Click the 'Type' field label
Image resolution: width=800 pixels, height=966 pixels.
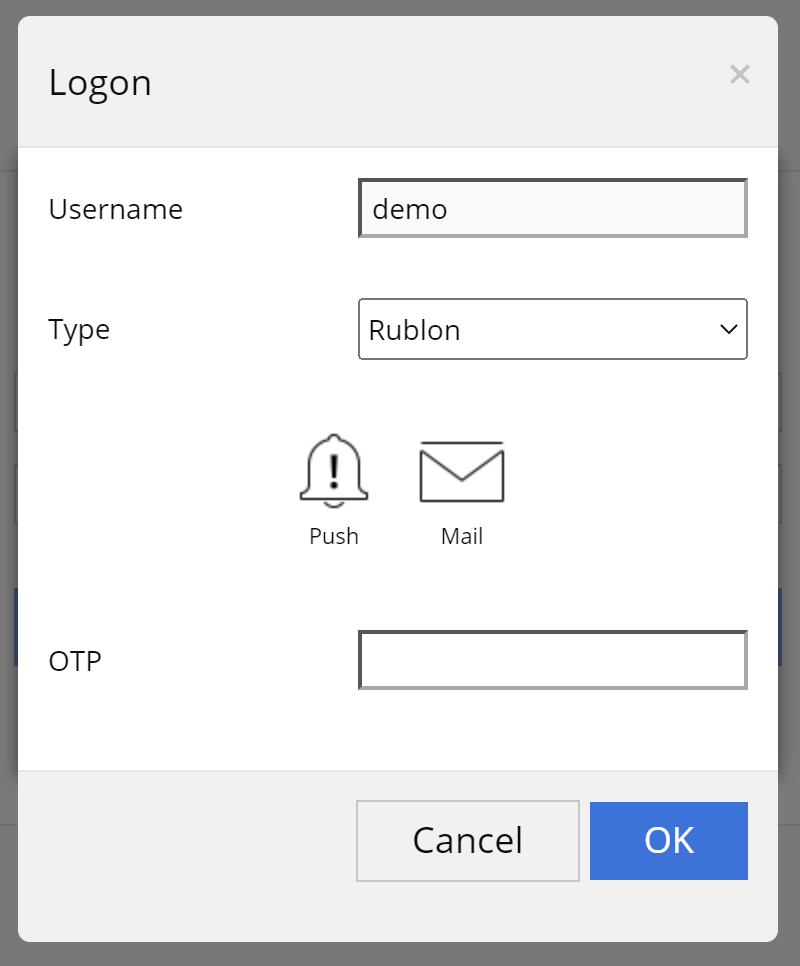click(79, 329)
